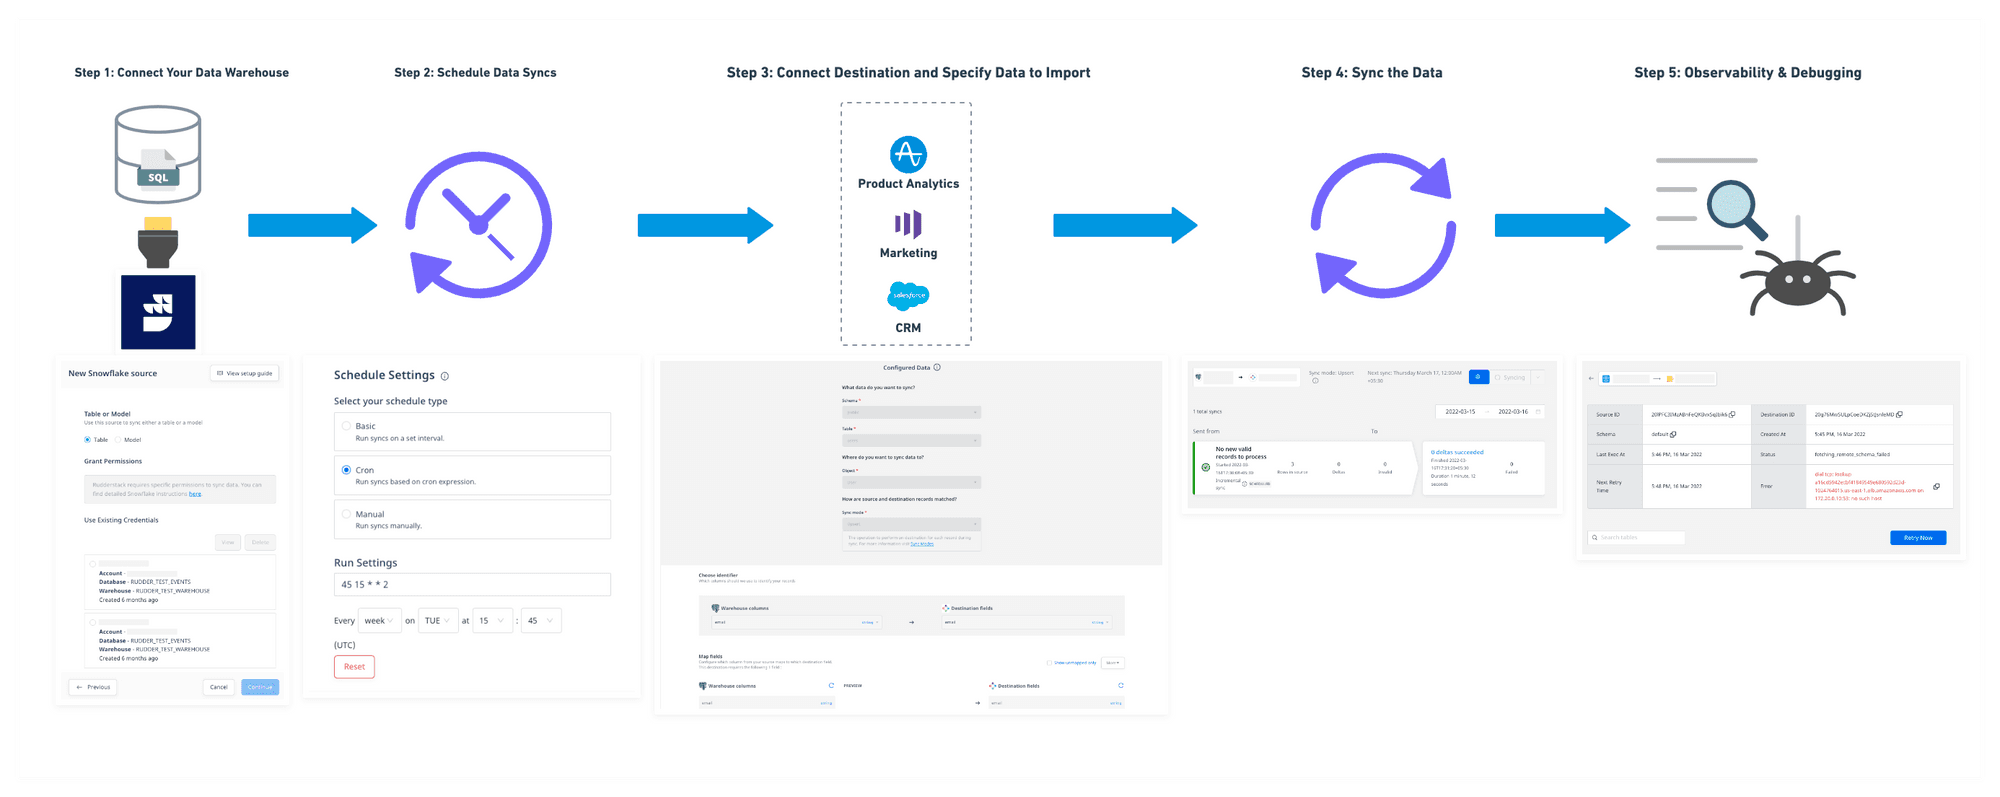Click the Amplitude Product Analytics logo
This screenshot has height=797, width=2000.
pos(908,154)
